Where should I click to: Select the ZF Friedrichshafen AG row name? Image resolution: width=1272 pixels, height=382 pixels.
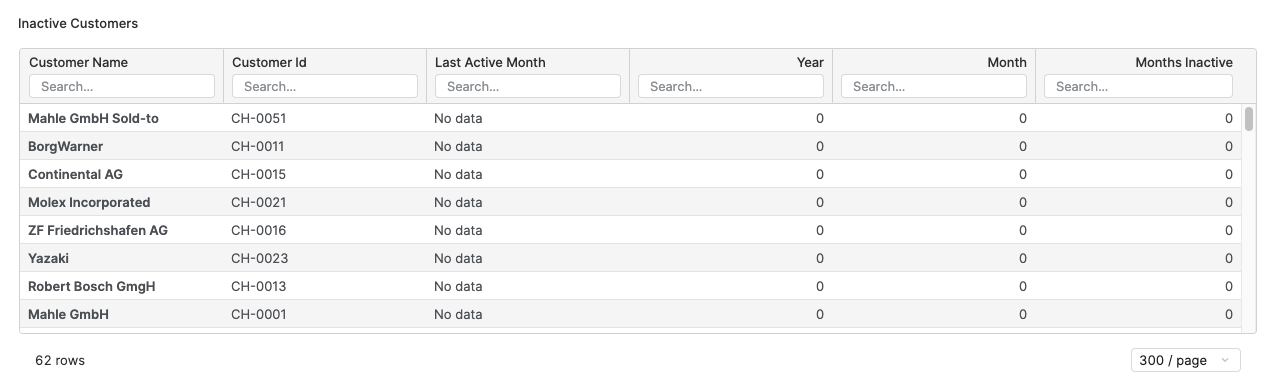98,230
